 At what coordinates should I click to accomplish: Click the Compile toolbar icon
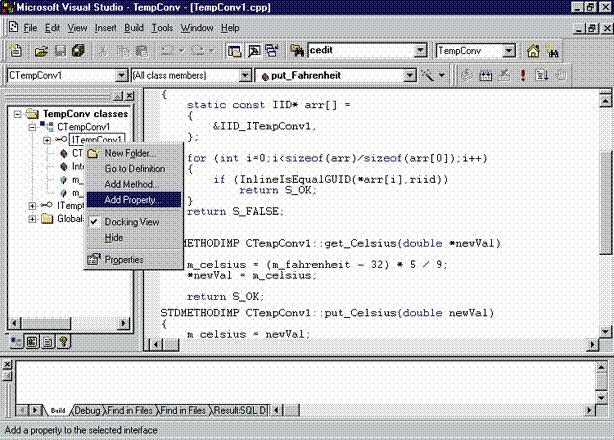coord(466,75)
